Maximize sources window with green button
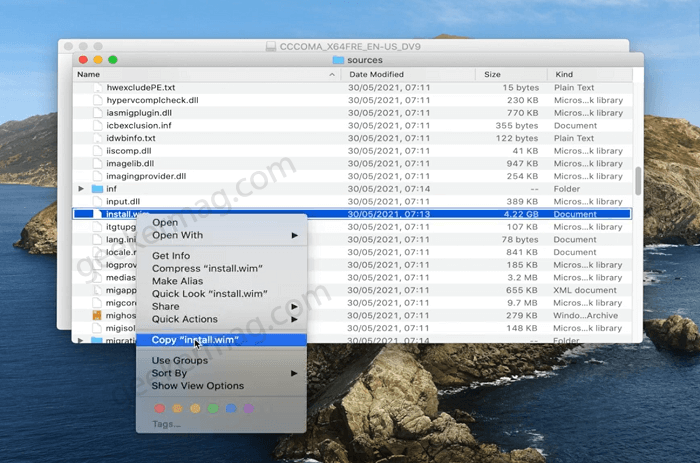The width and height of the screenshot is (700, 463). 113,60
